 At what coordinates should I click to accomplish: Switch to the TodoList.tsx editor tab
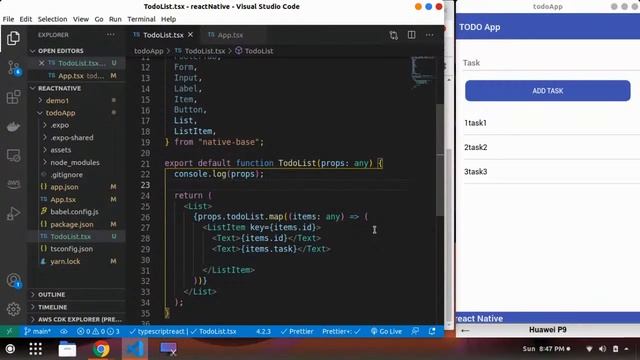coord(163,35)
